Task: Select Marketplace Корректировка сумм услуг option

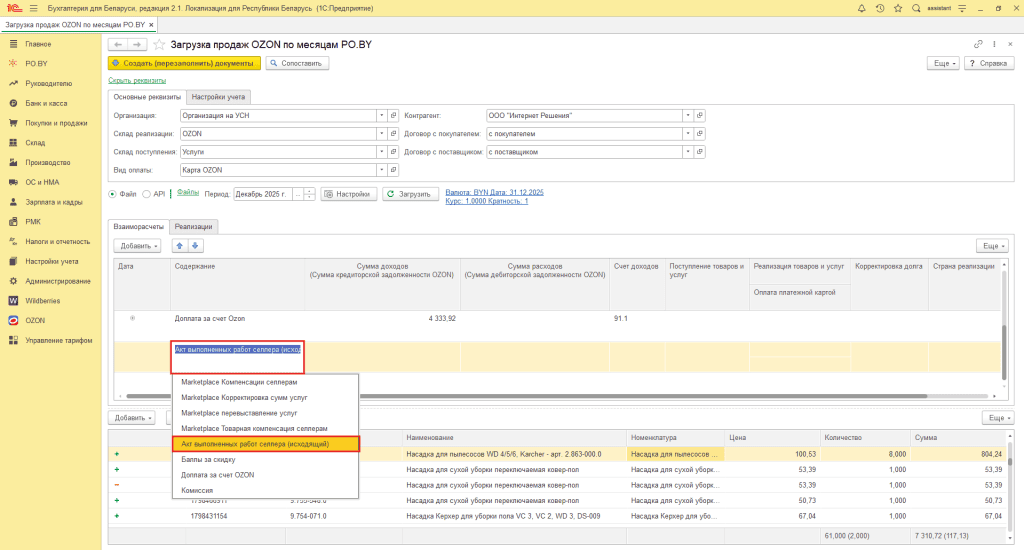Action: [x=265, y=397]
